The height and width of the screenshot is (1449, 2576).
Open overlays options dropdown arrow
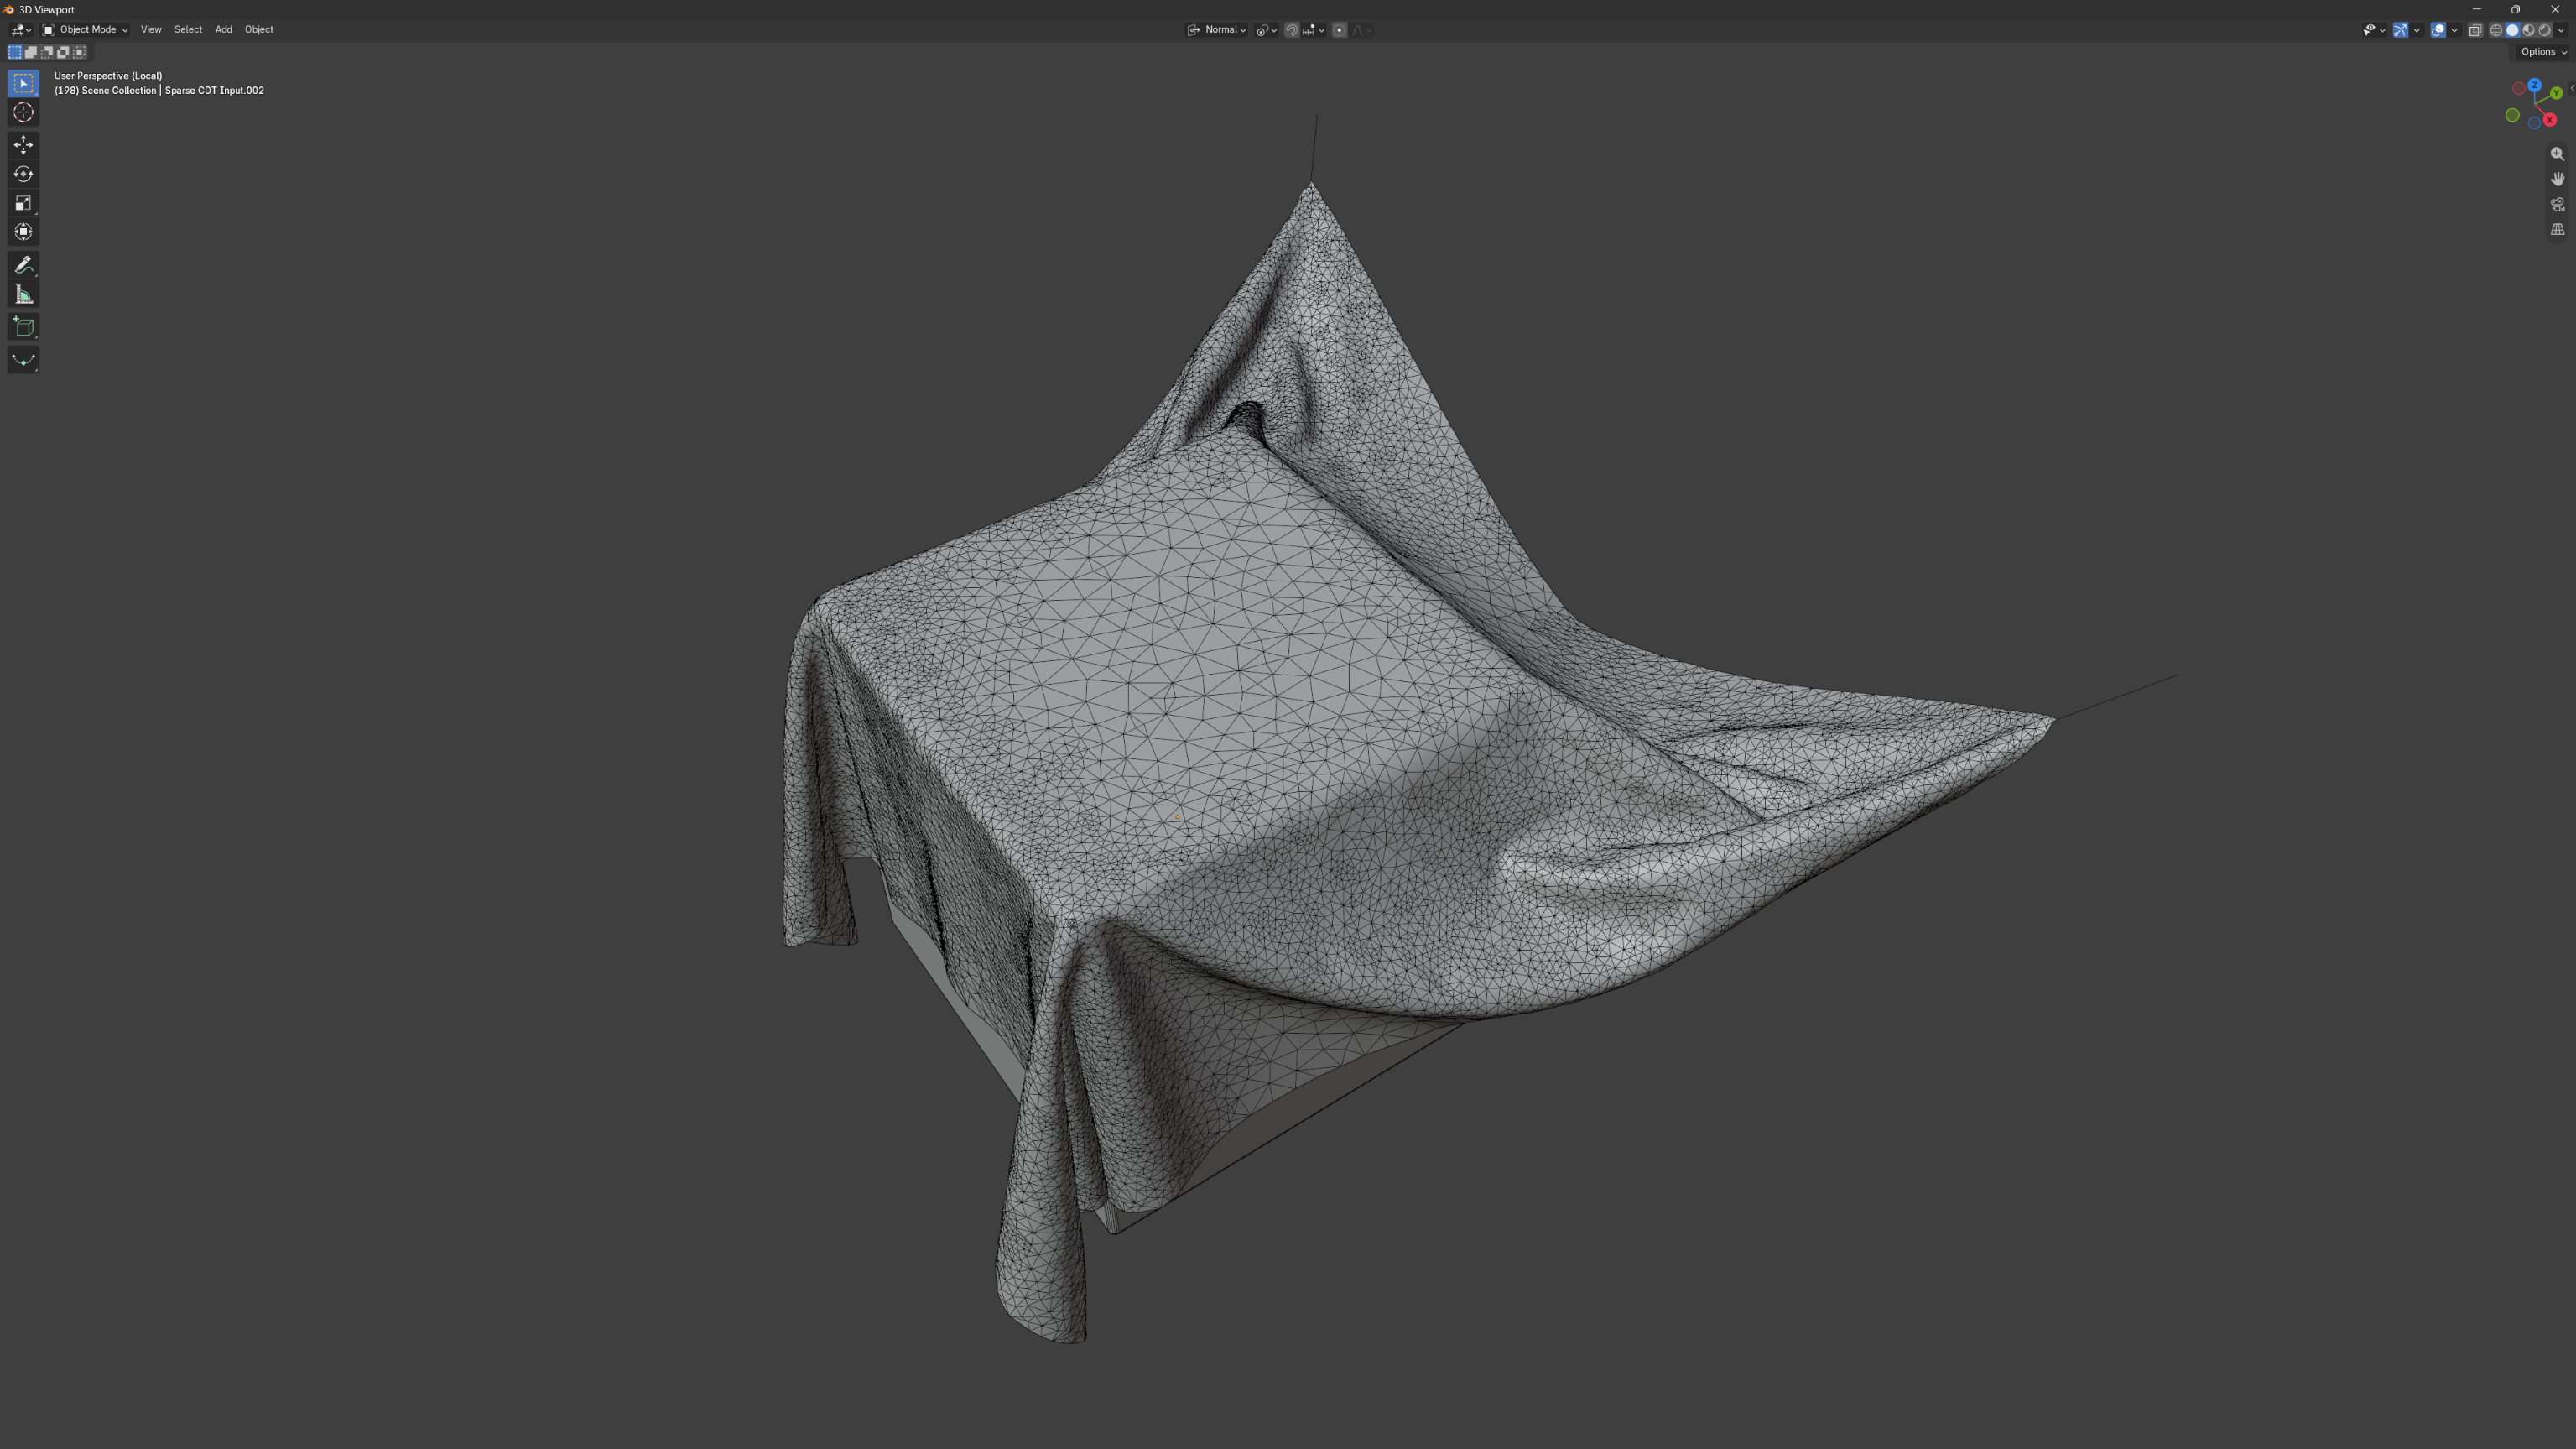pos(2454,30)
